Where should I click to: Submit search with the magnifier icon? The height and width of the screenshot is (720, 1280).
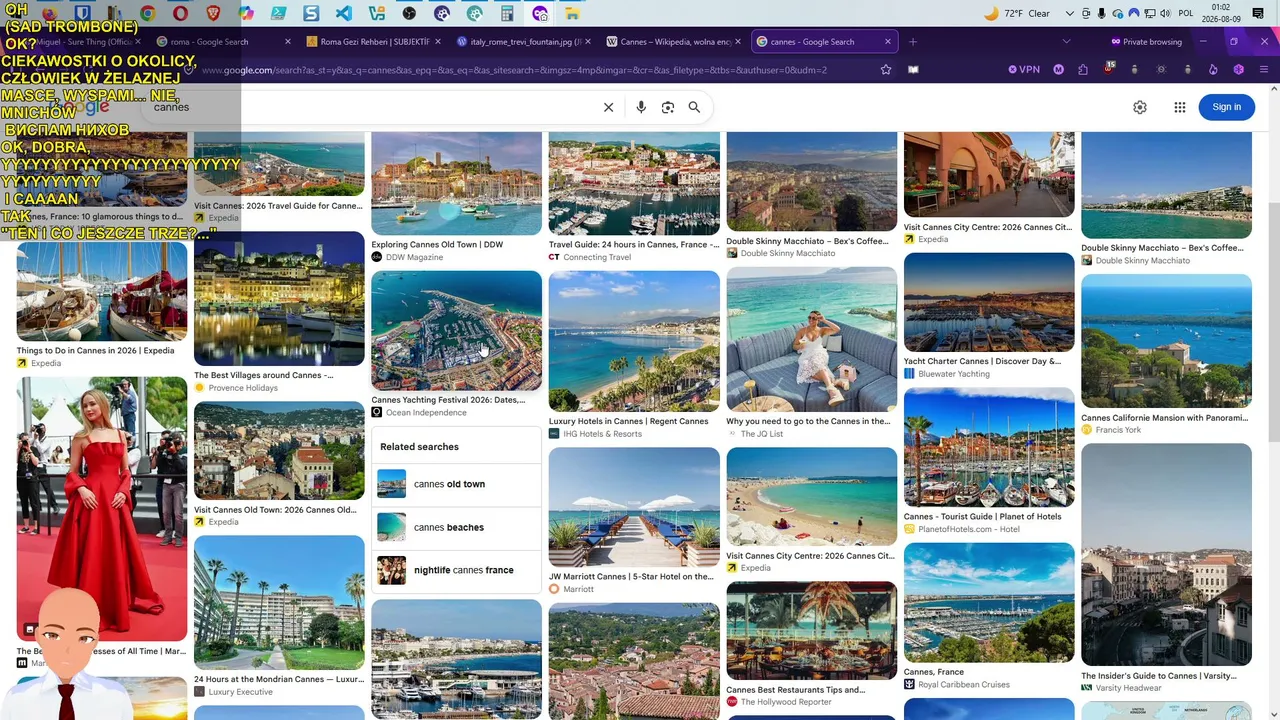click(x=694, y=107)
